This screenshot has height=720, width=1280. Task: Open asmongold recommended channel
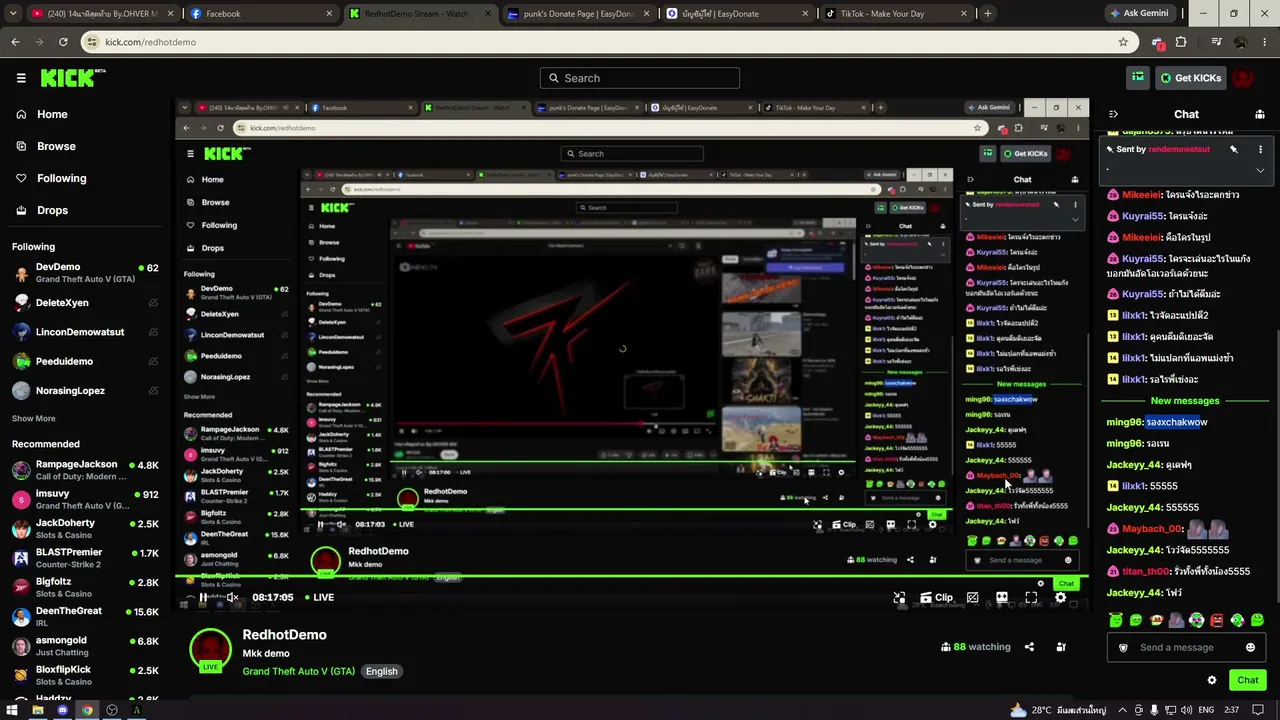85,646
